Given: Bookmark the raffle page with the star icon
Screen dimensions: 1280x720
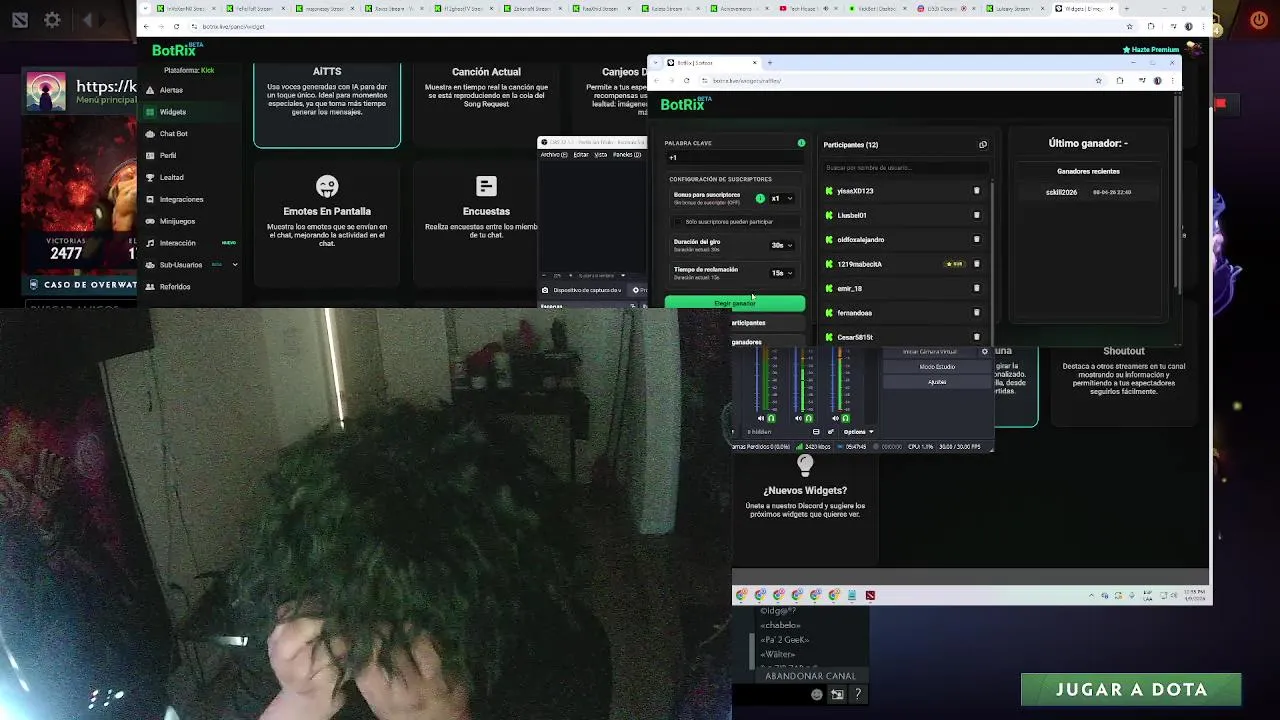Looking at the screenshot, I should [1098, 81].
